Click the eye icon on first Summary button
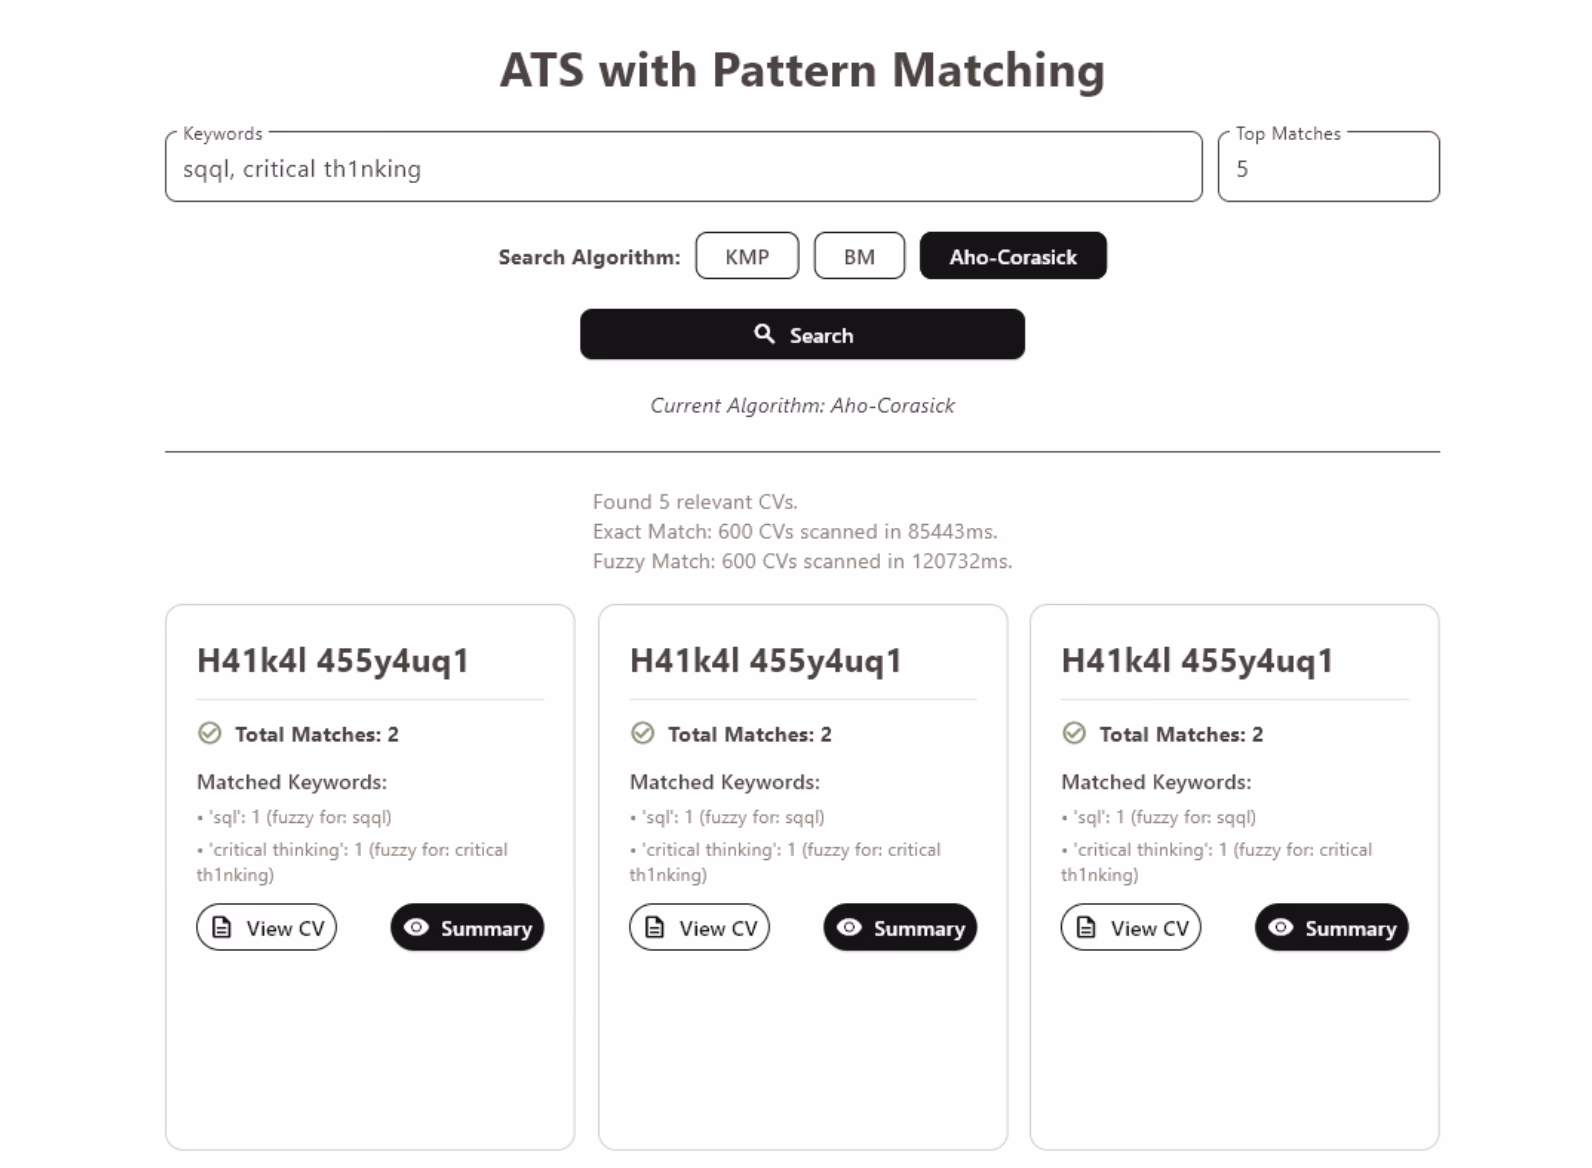 [x=416, y=927]
